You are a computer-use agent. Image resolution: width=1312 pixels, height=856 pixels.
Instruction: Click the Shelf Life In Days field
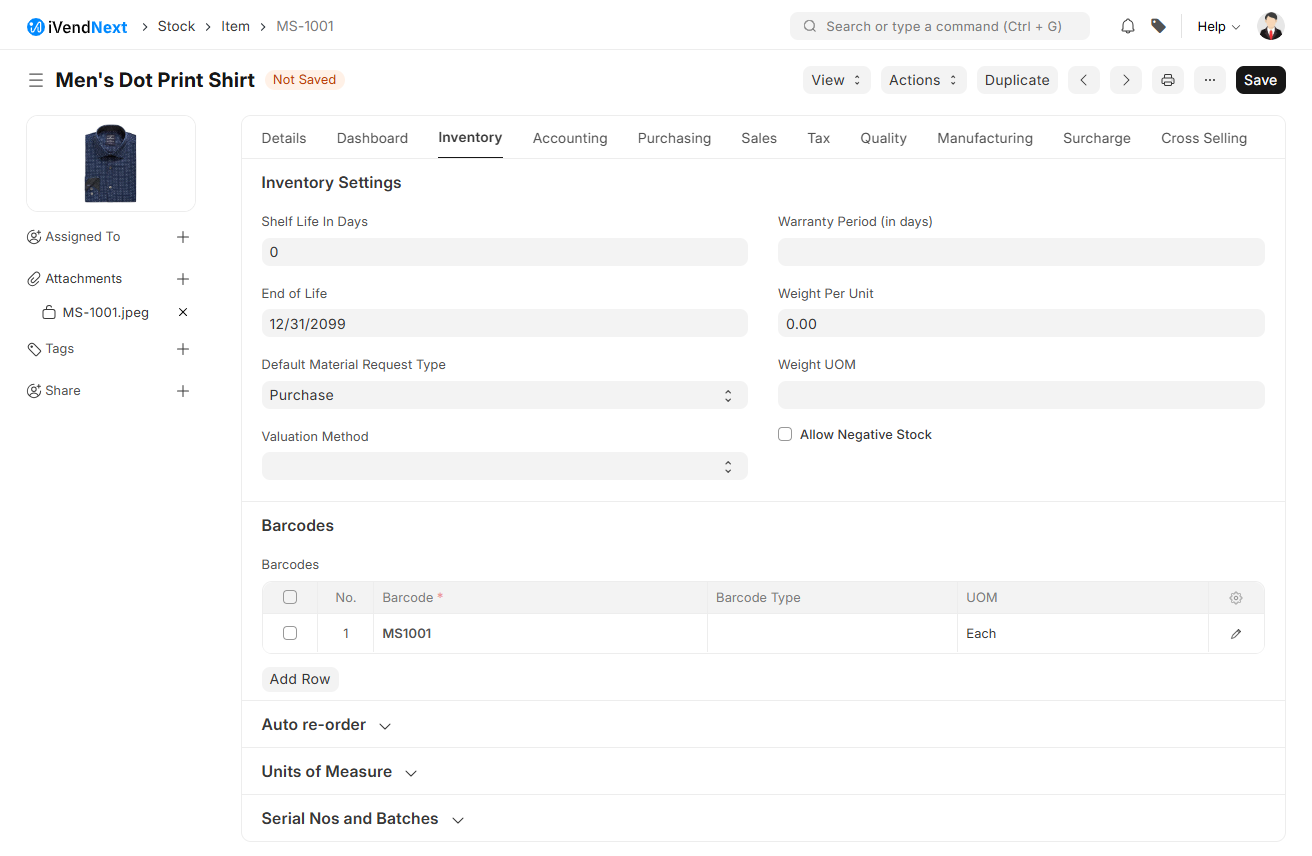(x=505, y=252)
